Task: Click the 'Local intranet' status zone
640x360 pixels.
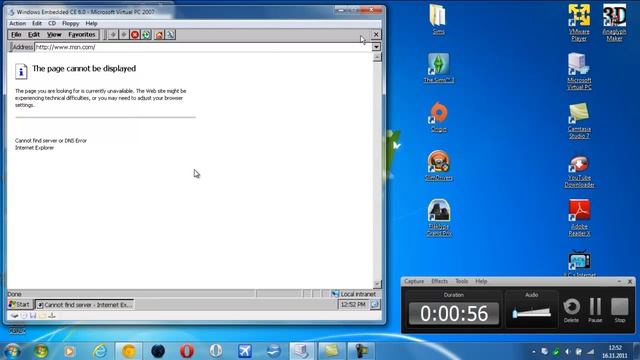Action: tap(353, 294)
